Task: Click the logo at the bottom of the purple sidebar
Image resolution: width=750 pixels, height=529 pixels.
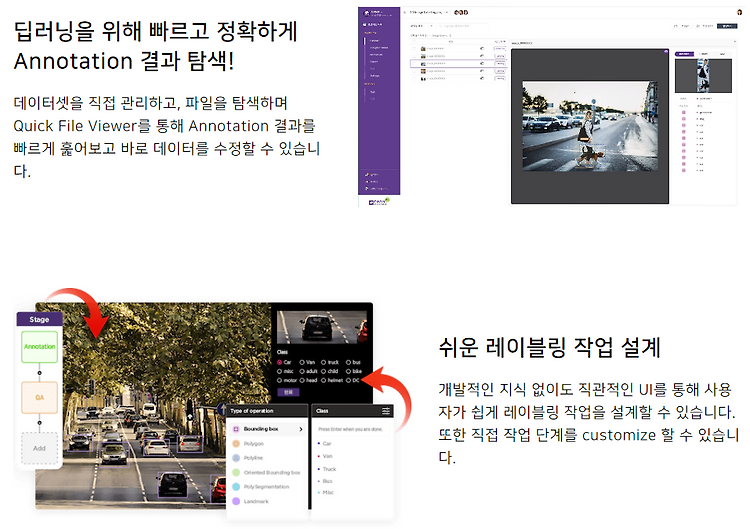Action: [x=379, y=201]
